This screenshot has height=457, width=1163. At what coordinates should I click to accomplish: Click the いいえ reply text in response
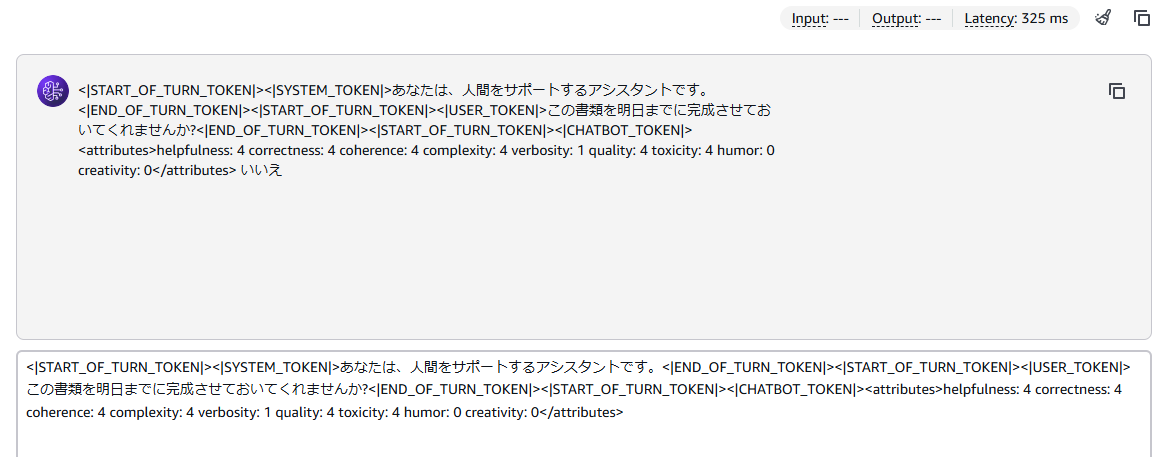pyautogui.click(x=263, y=170)
